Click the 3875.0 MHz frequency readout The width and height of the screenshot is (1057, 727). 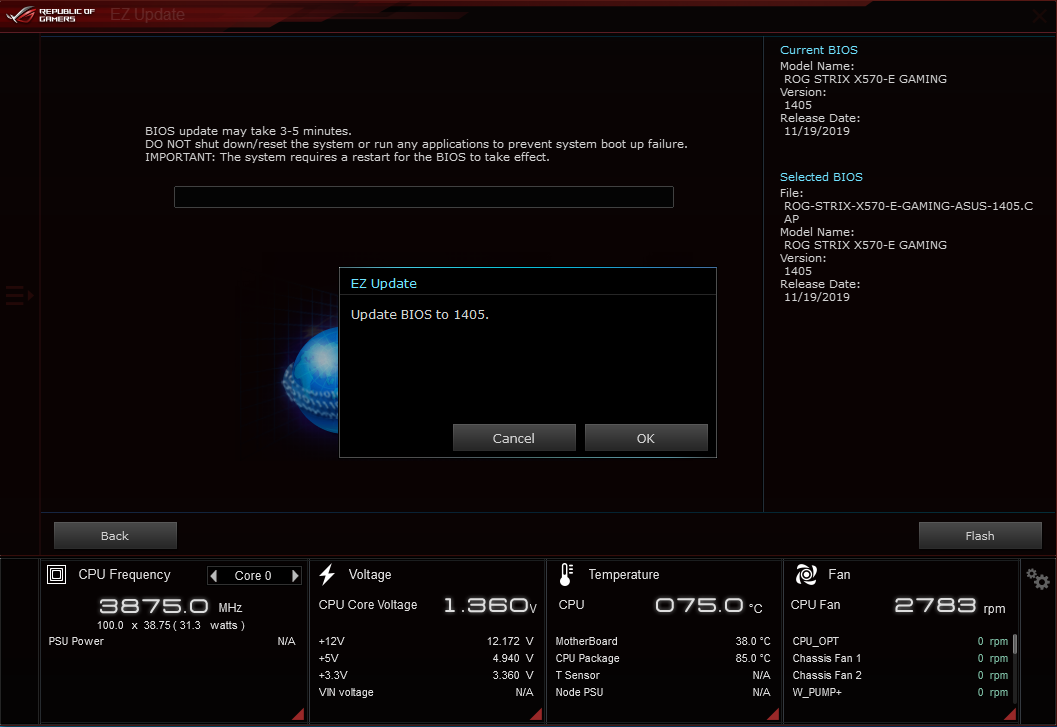click(x=171, y=606)
